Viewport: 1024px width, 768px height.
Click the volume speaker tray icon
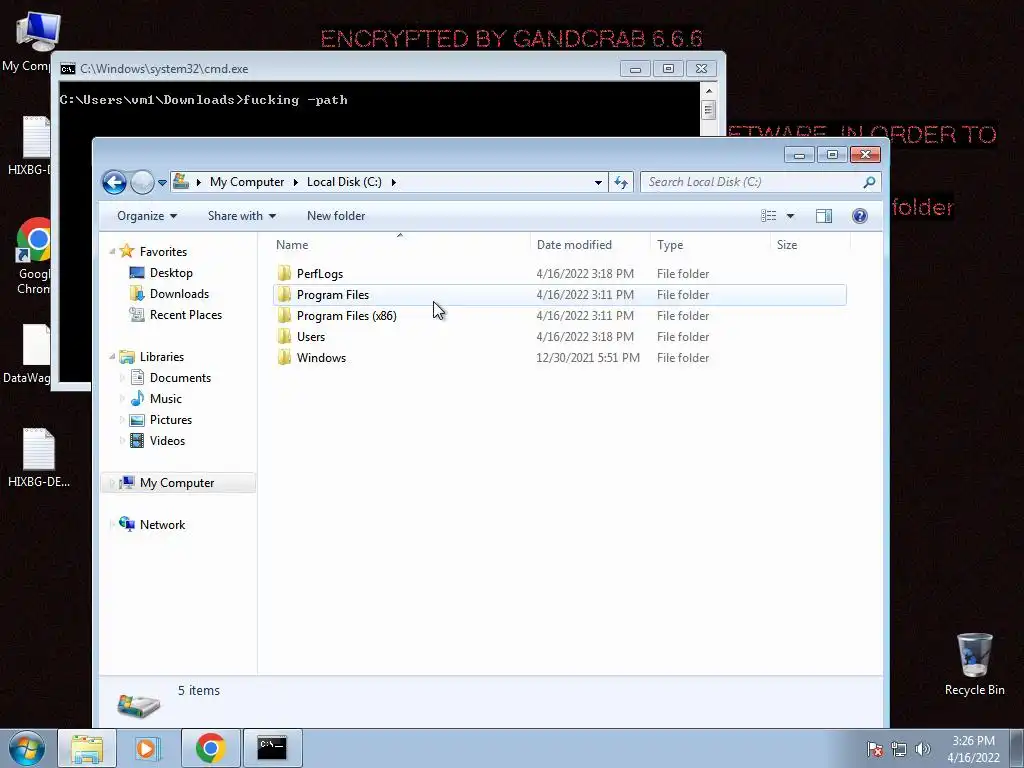pyautogui.click(x=922, y=749)
